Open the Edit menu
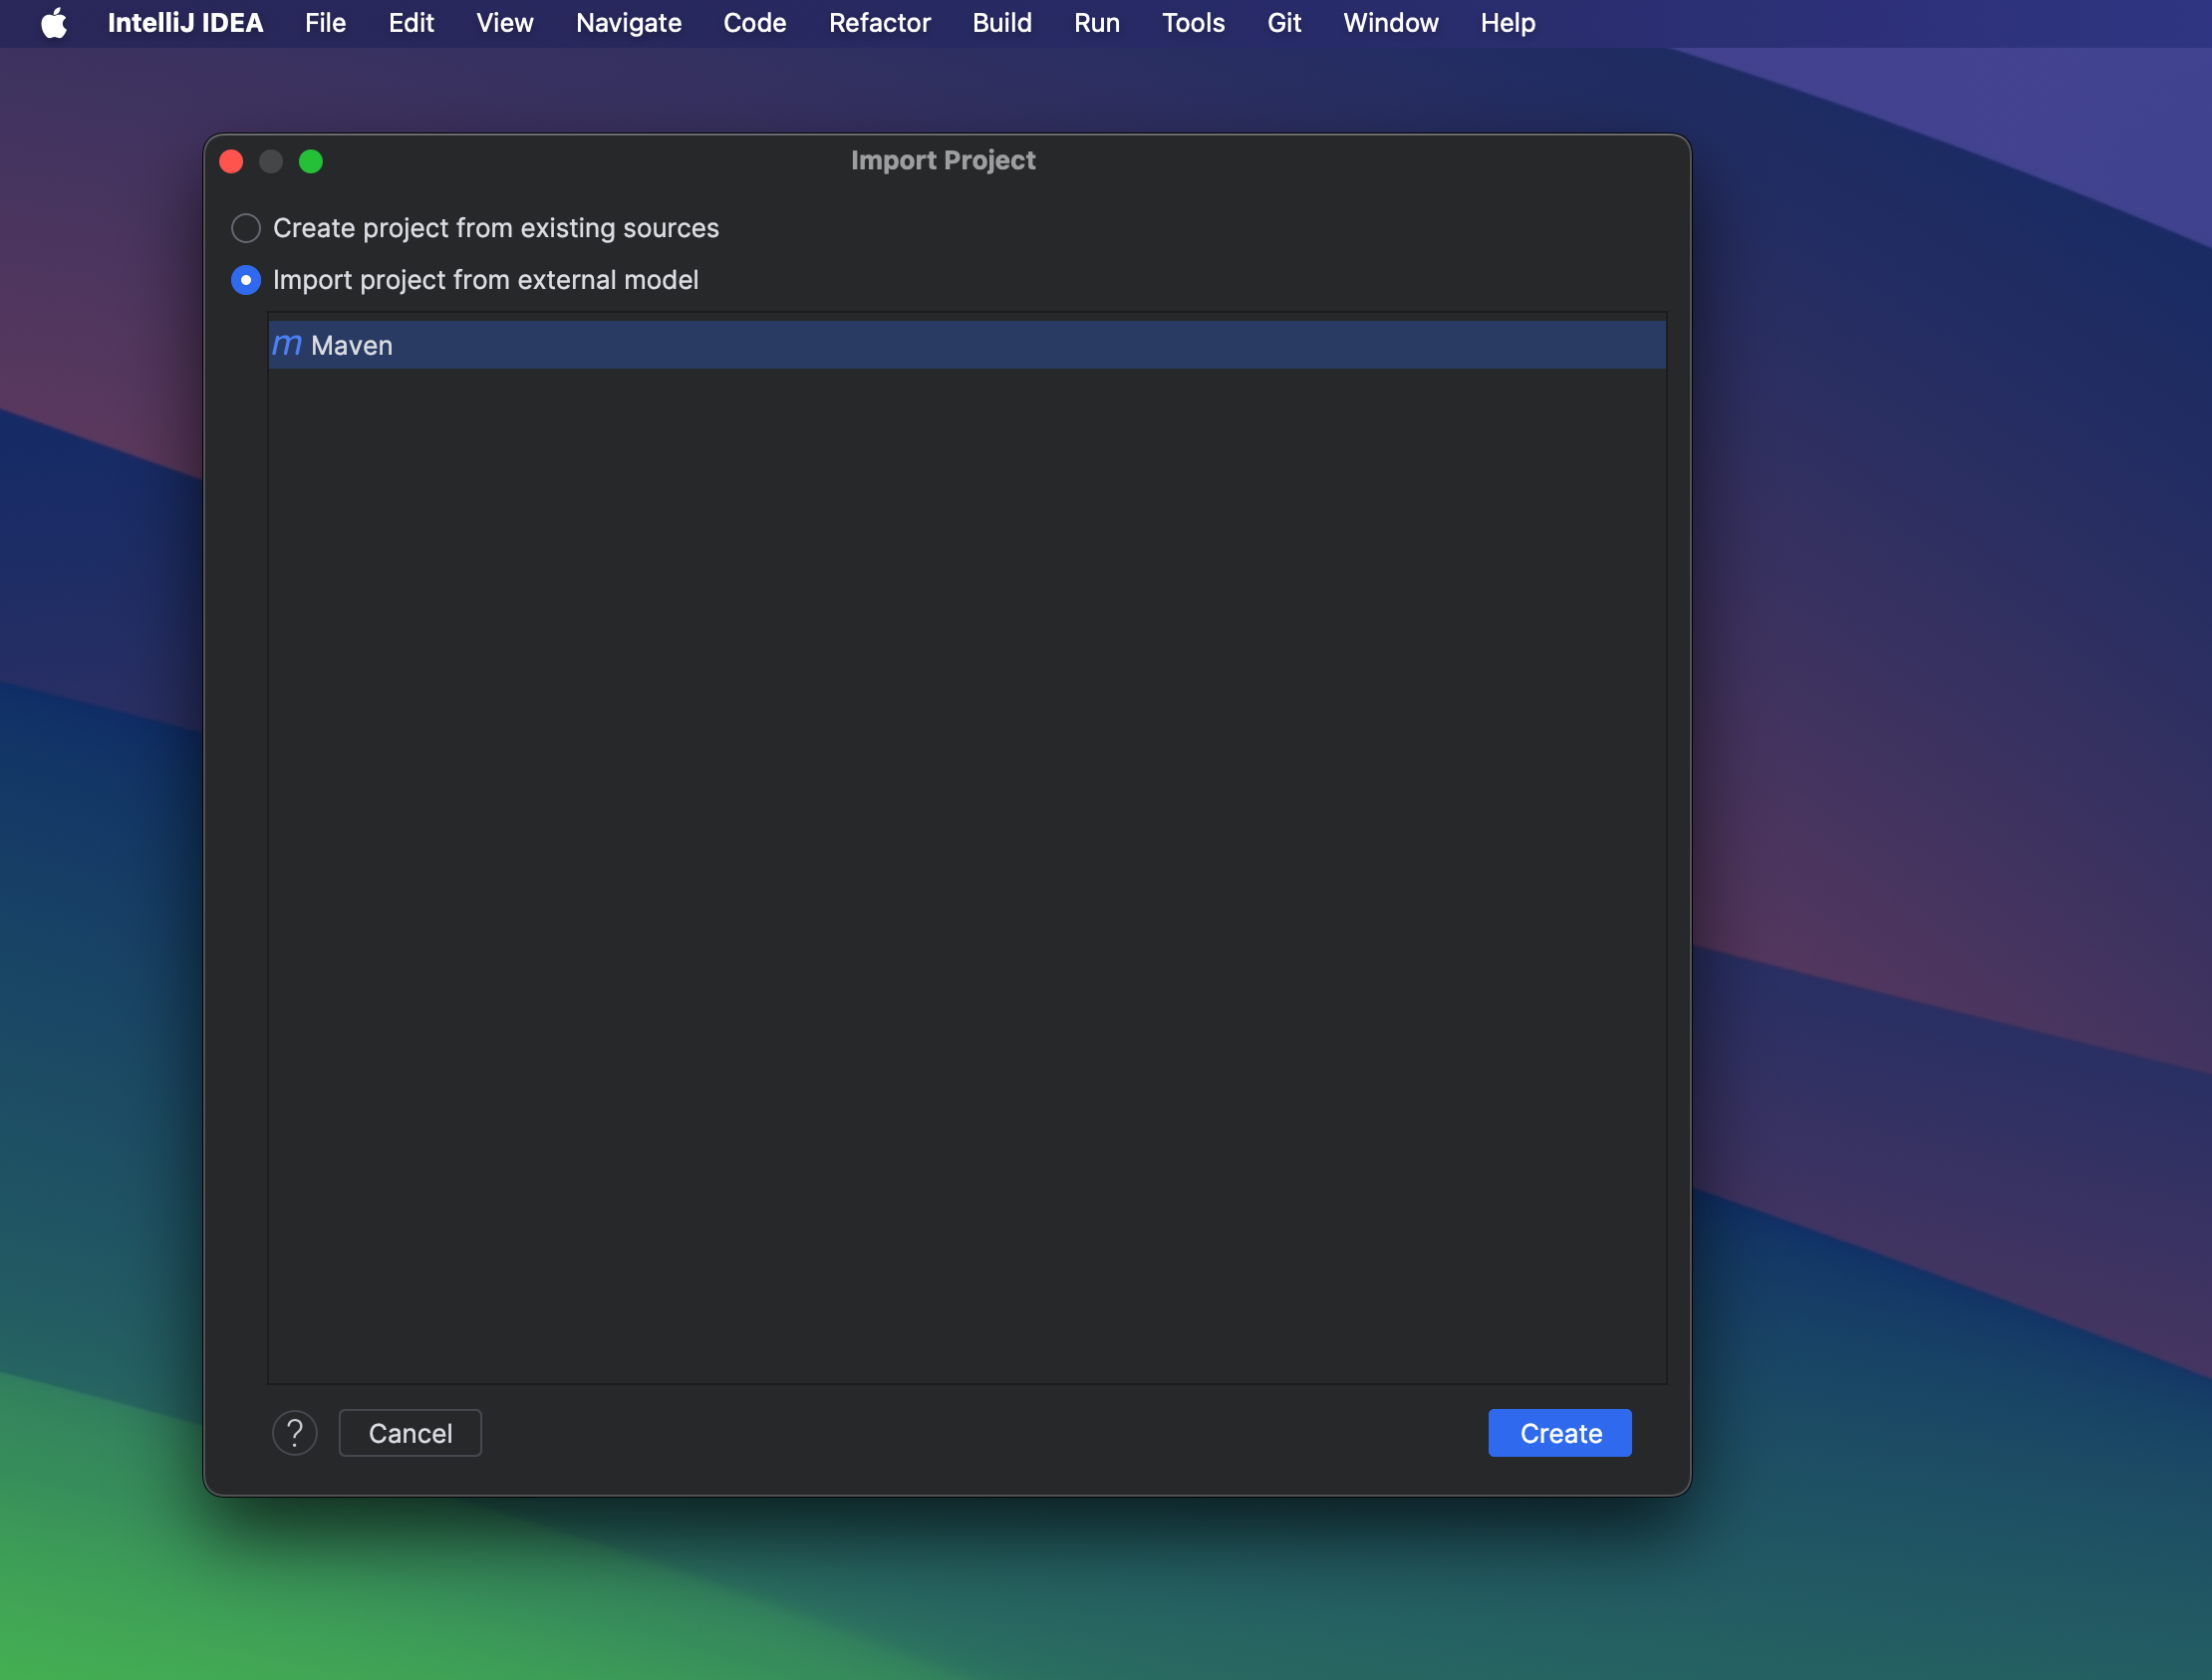This screenshot has height=1680, width=2212. [411, 23]
